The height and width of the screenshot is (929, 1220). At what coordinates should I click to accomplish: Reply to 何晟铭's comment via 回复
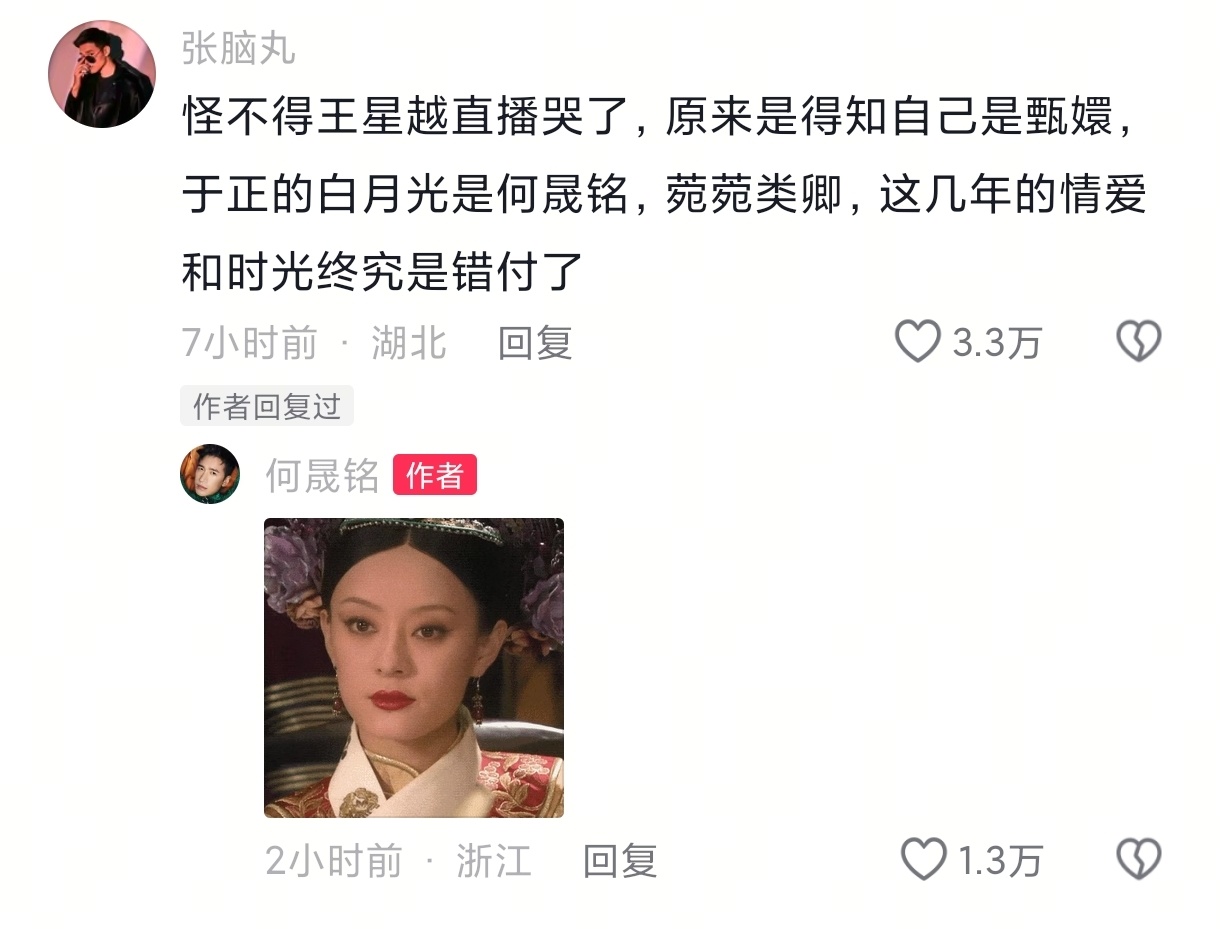(x=620, y=860)
